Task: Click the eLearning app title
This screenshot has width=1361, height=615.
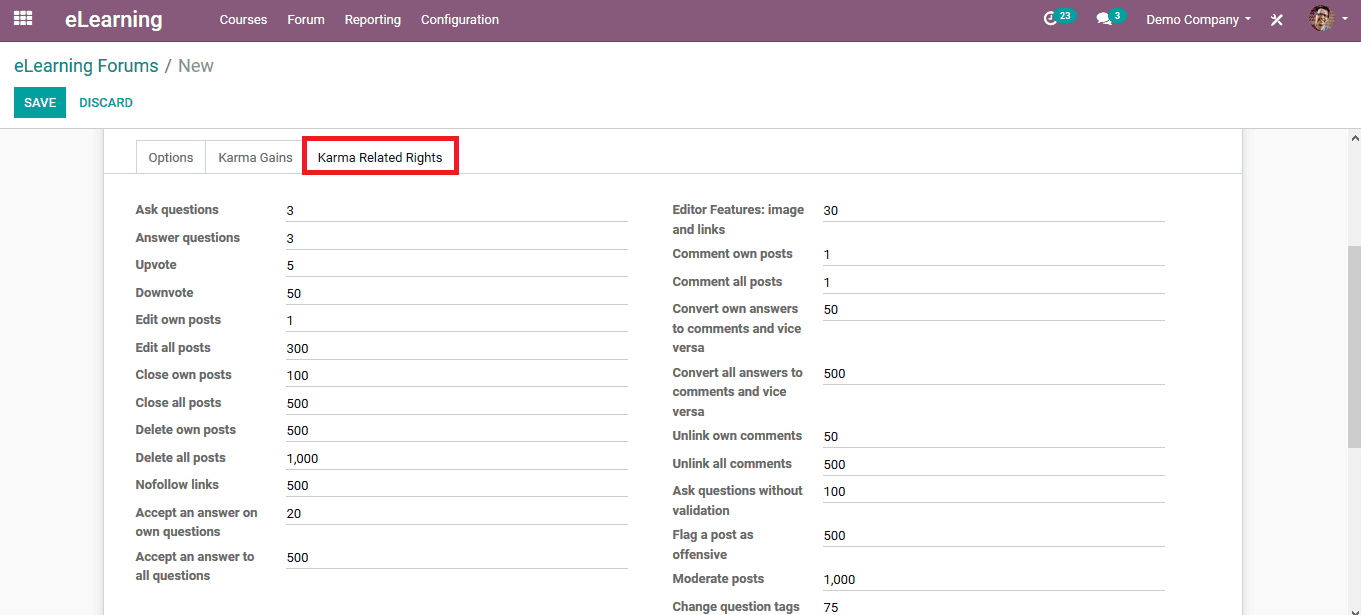Action: (x=114, y=19)
